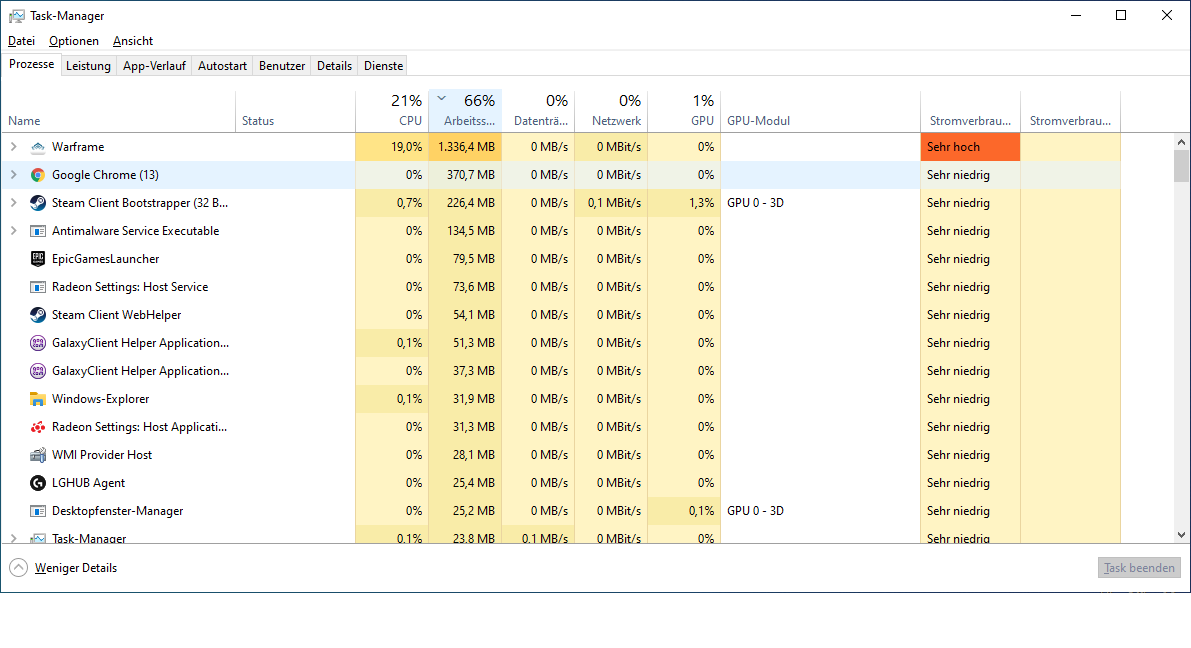Click the Steam Client WebHelper icon

pyautogui.click(x=37, y=315)
